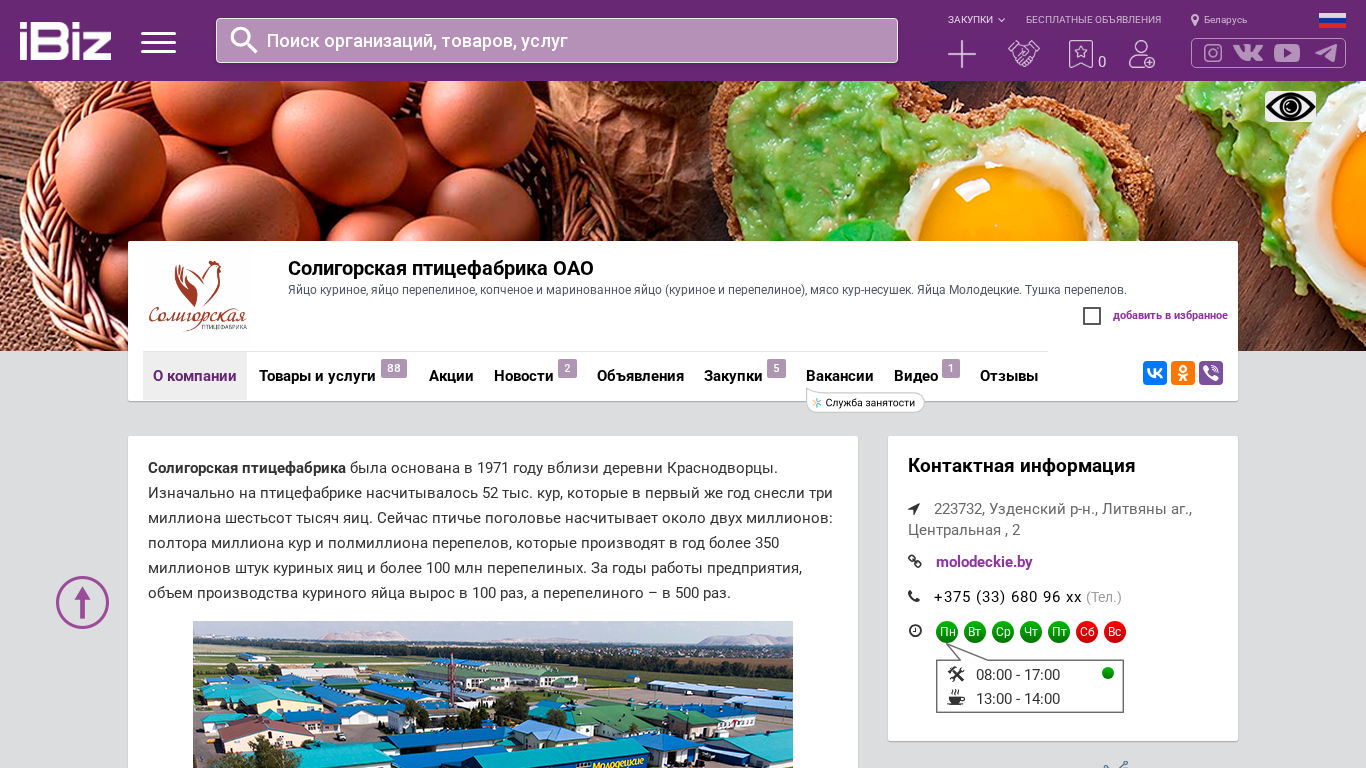
Task: Click the scroll-to-top arrow button
Action: (x=82, y=602)
